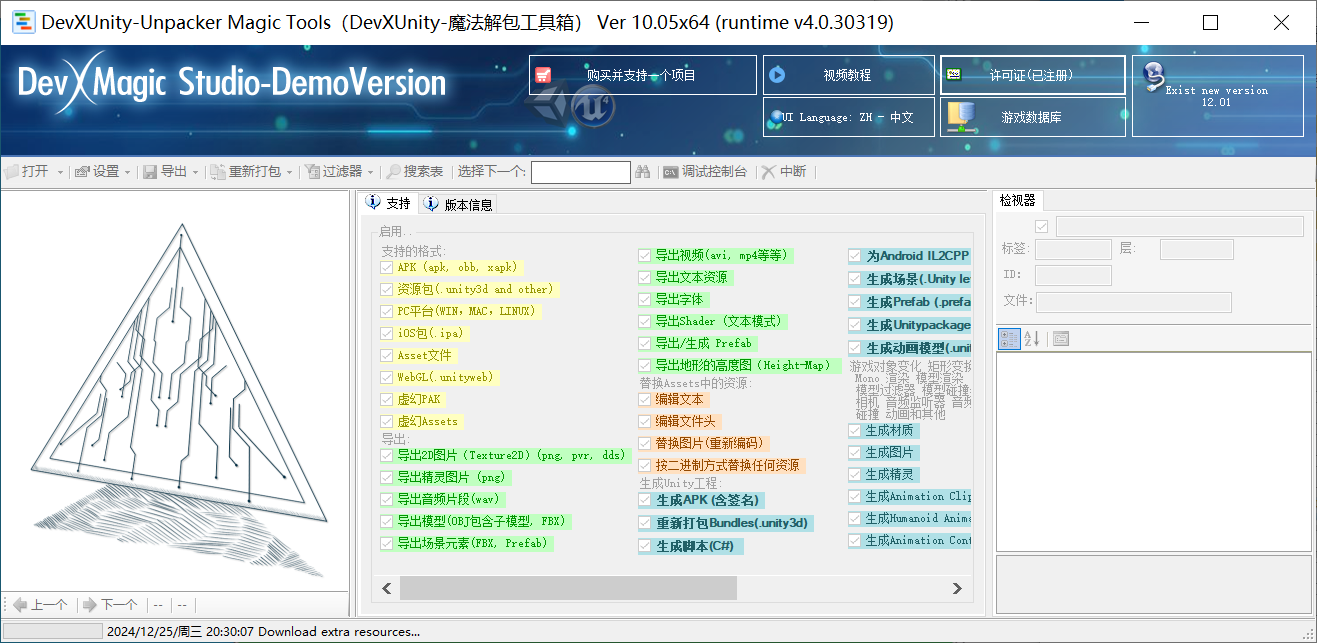Toggle the 导出文本资源 checkbox
The image size is (1317, 643).
(645, 277)
